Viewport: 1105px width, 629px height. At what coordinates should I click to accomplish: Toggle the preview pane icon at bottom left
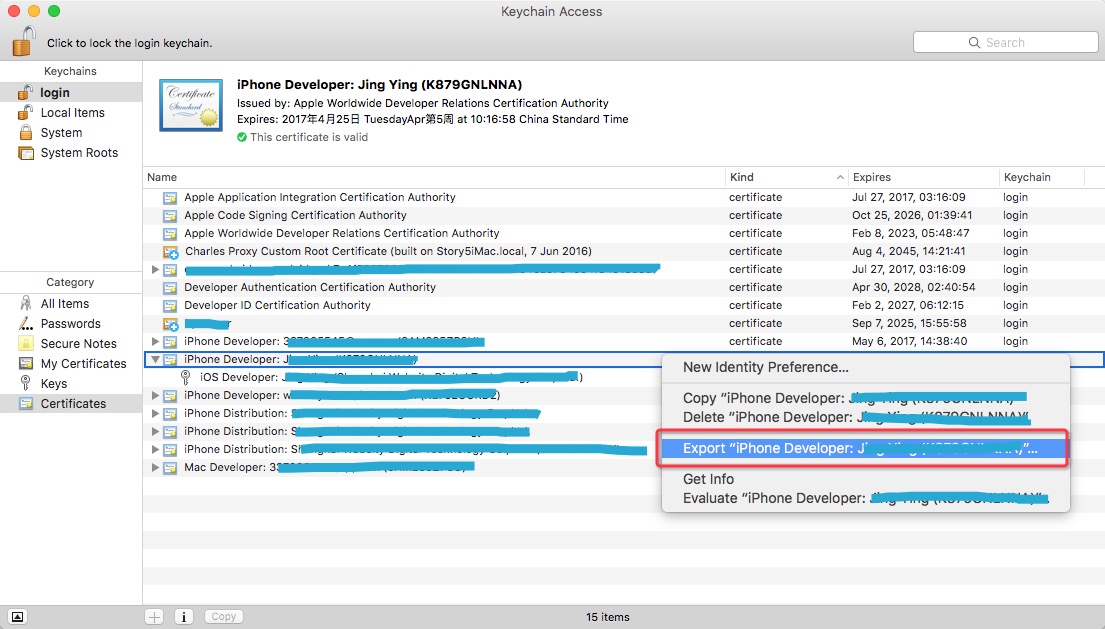(18, 617)
